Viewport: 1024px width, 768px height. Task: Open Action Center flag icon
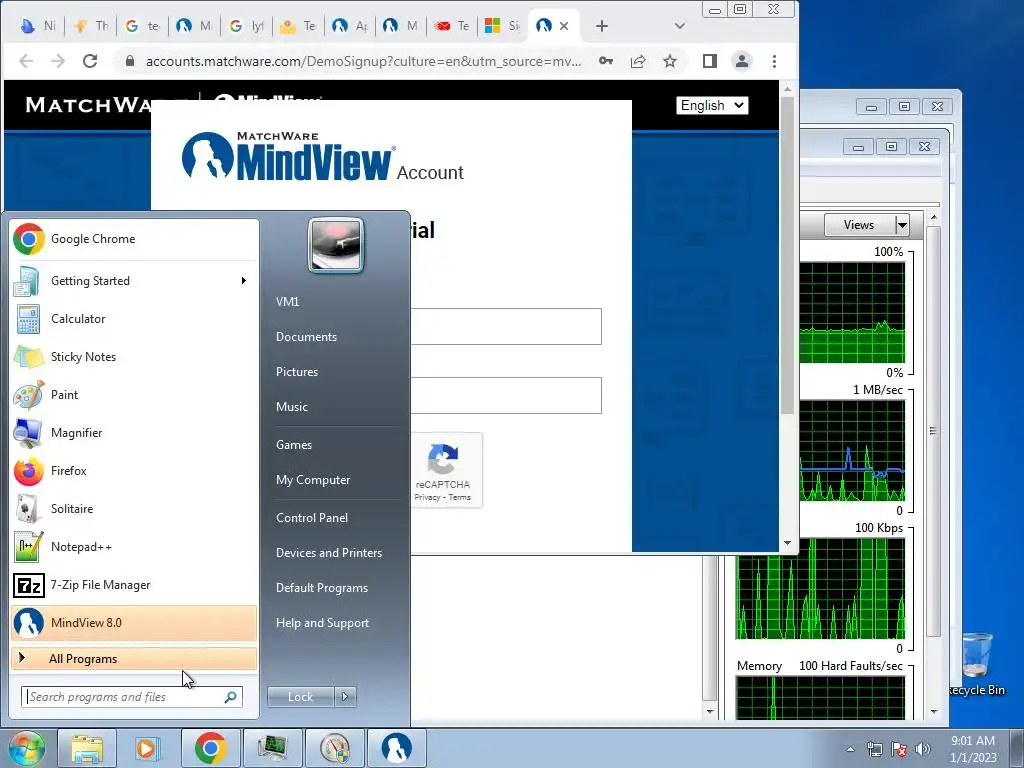(x=899, y=749)
